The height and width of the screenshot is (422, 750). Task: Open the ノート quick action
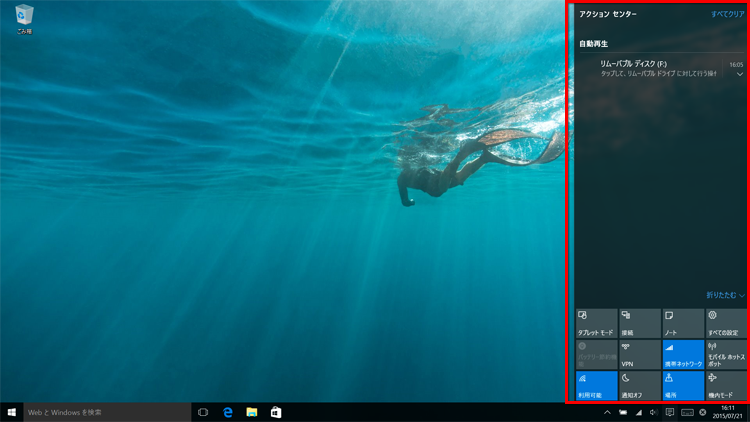click(x=683, y=323)
